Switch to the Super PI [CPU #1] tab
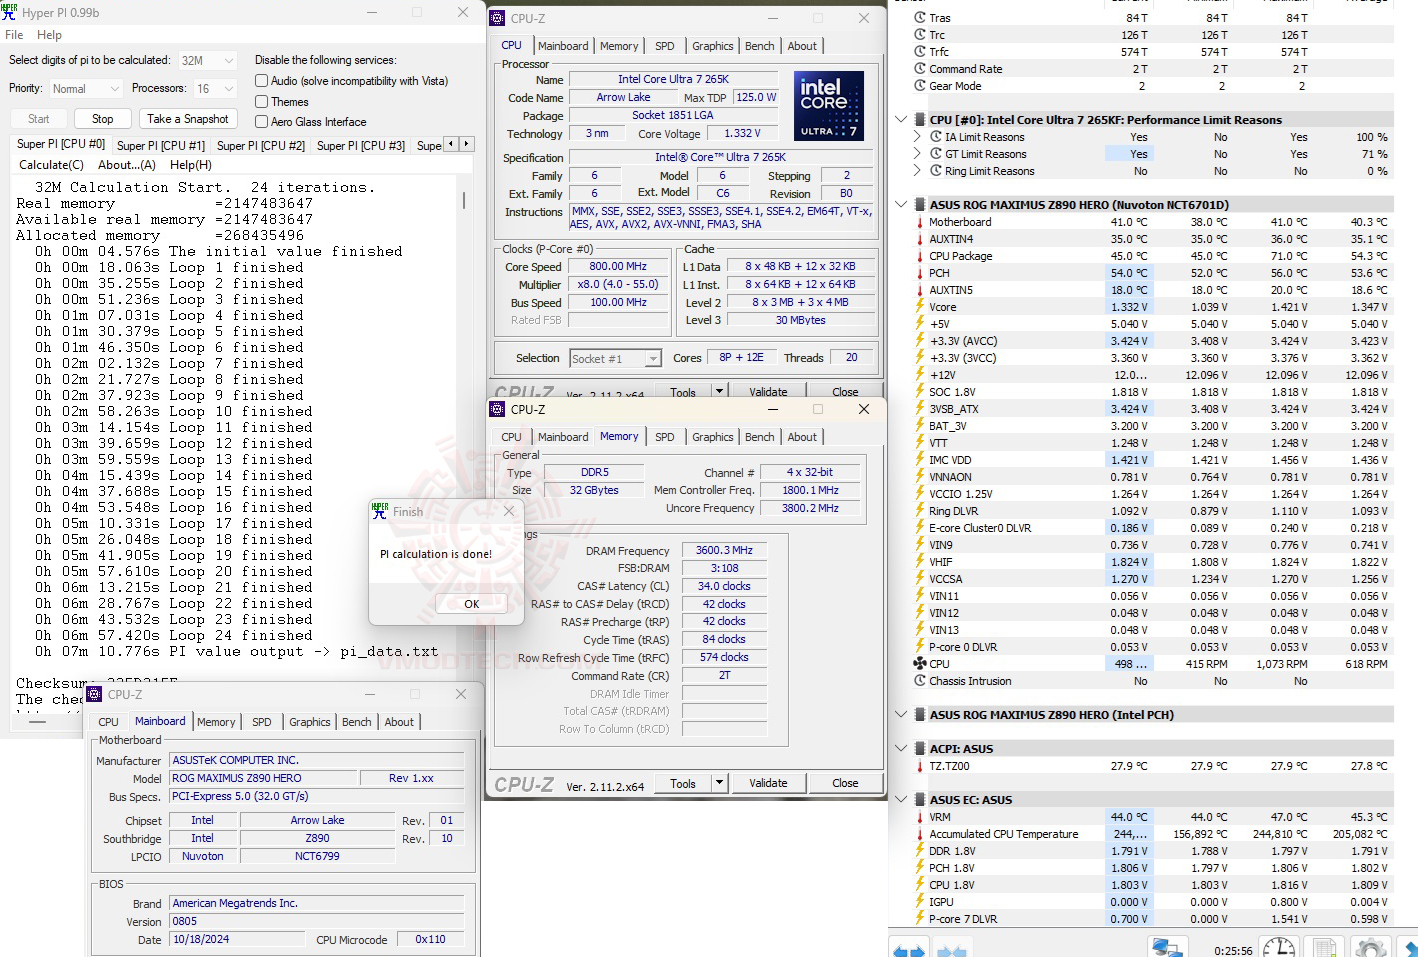The width and height of the screenshot is (1418, 957). click(161, 146)
